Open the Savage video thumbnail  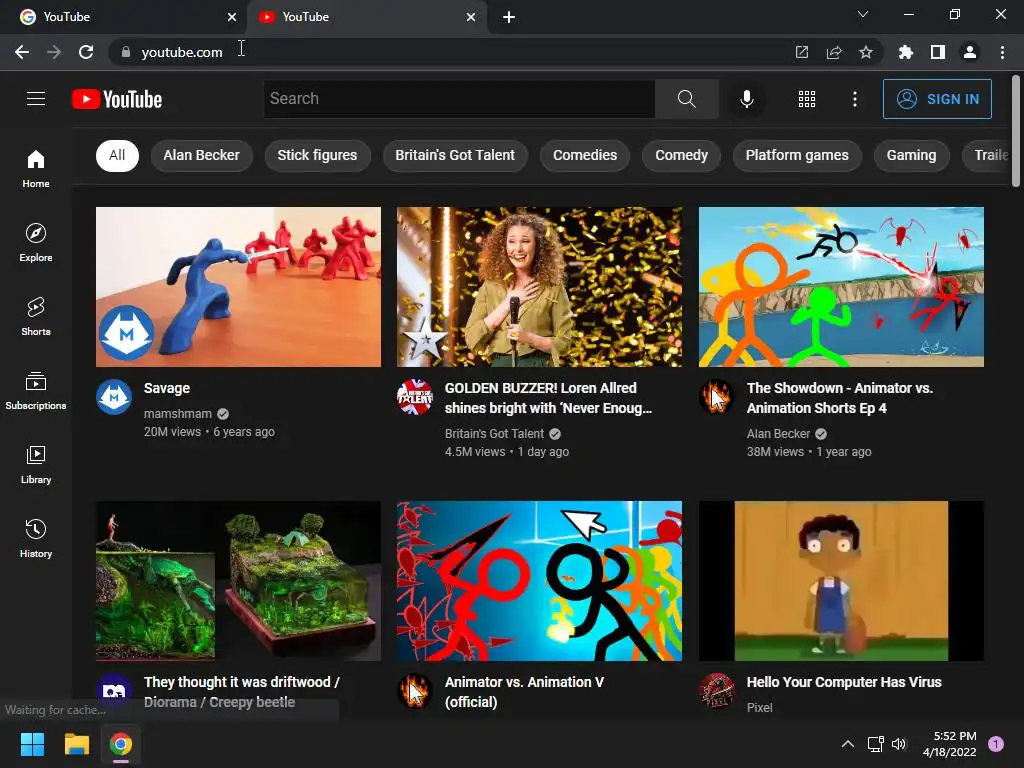(x=238, y=287)
